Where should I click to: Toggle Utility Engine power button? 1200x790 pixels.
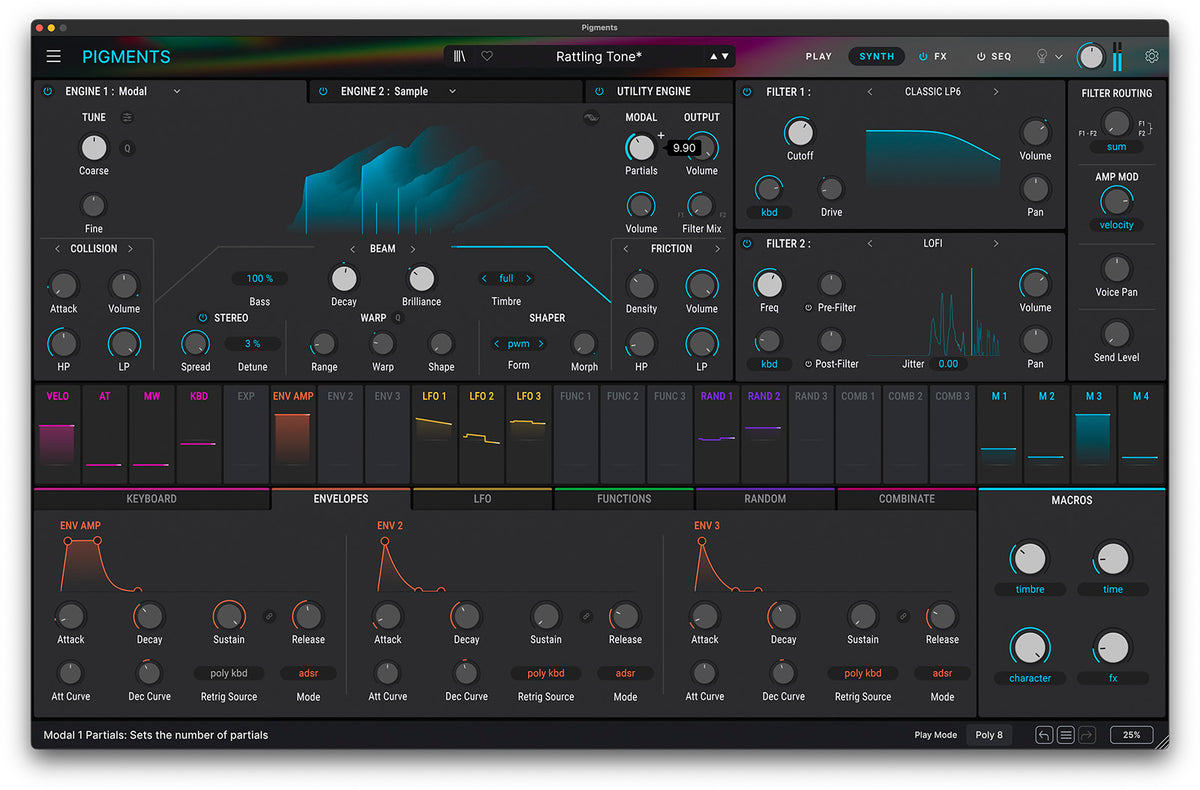click(599, 91)
